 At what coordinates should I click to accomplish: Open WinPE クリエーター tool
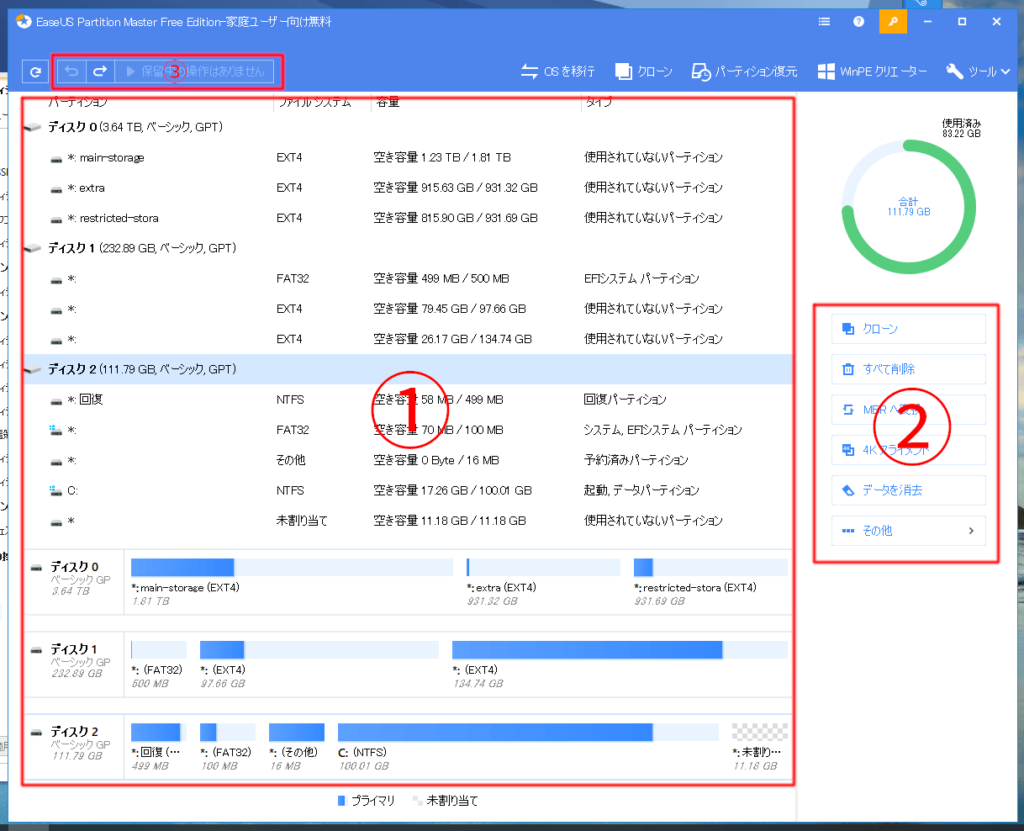pyautogui.click(x=872, y=71)
